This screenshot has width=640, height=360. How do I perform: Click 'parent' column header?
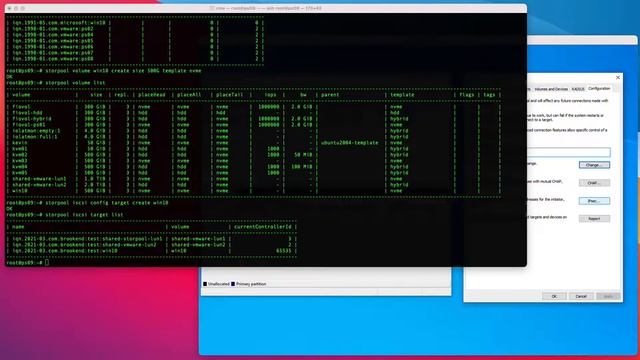[330, 95]
